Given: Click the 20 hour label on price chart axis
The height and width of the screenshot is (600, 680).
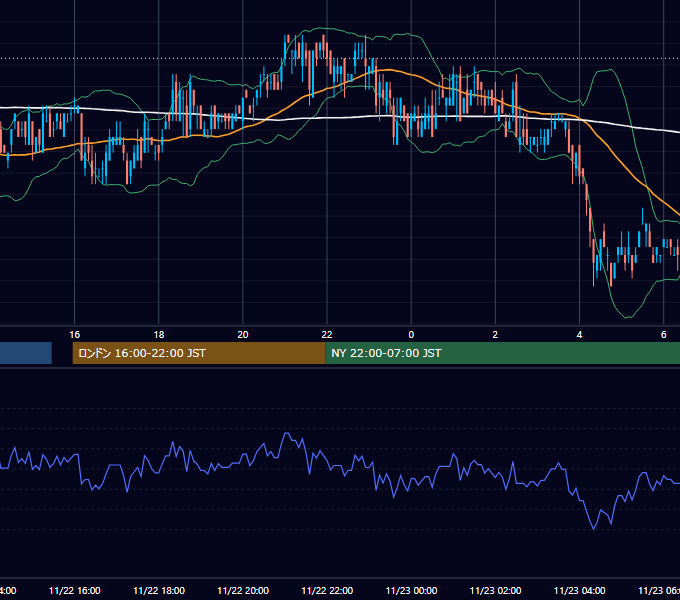Looking at the screenshot, I should [243, 334].
